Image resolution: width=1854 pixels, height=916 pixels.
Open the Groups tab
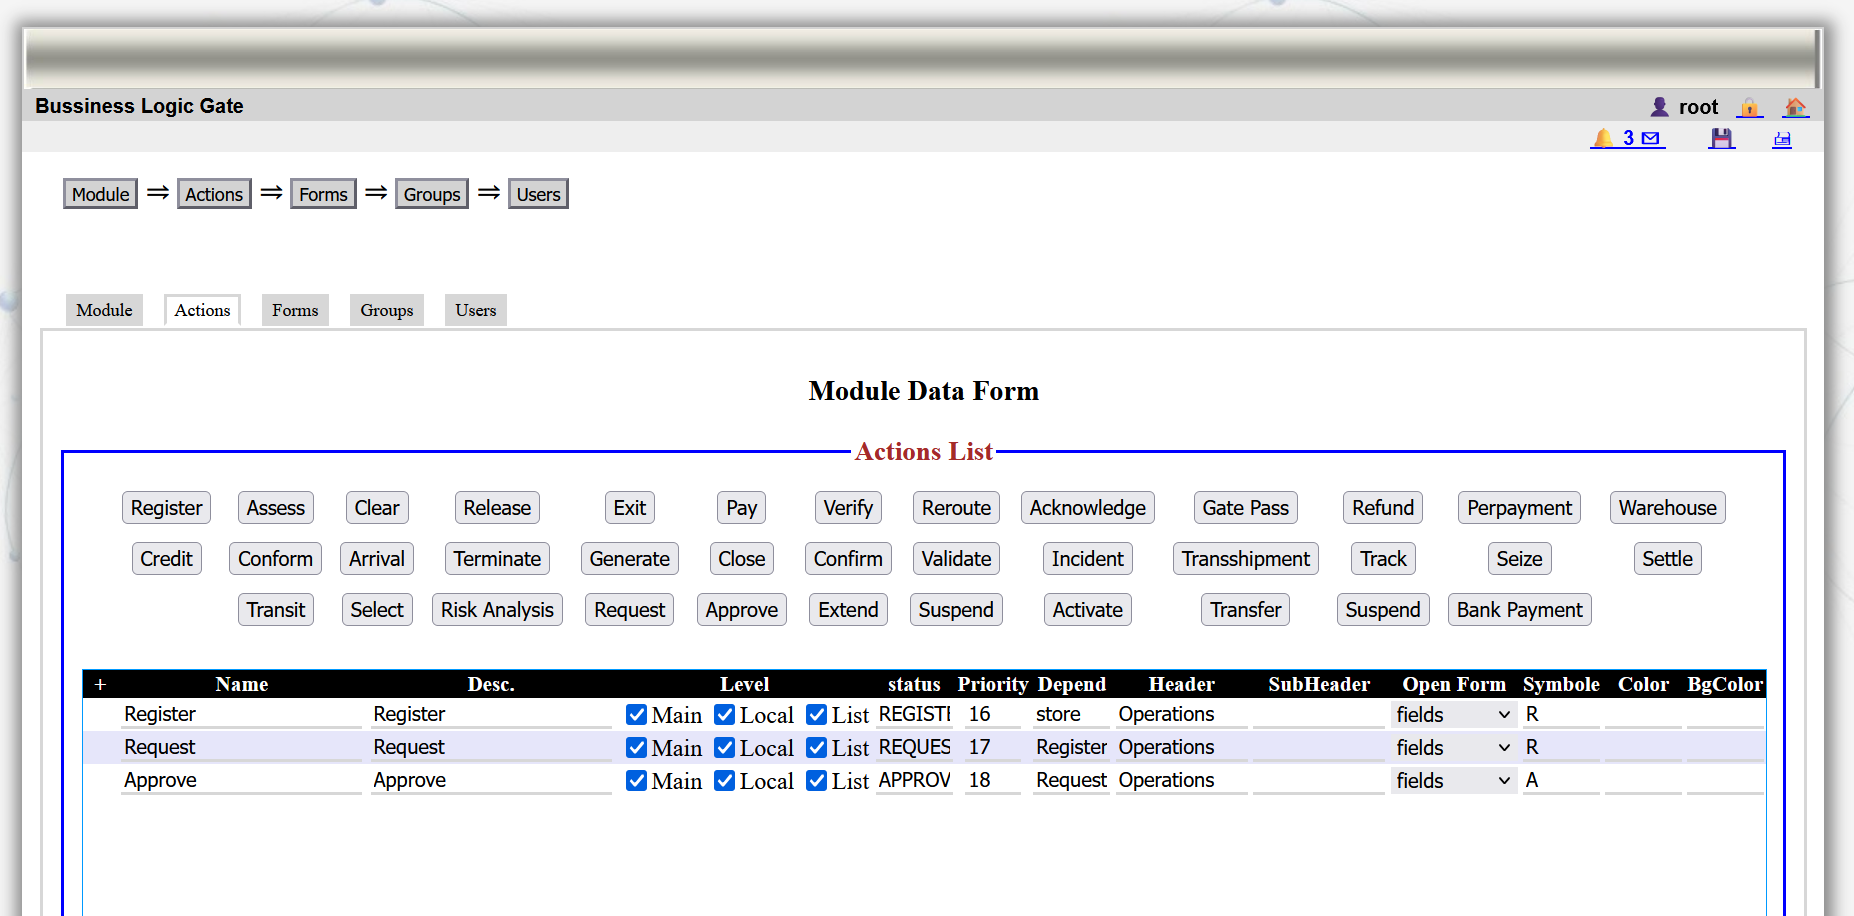(x=387, y=310)
